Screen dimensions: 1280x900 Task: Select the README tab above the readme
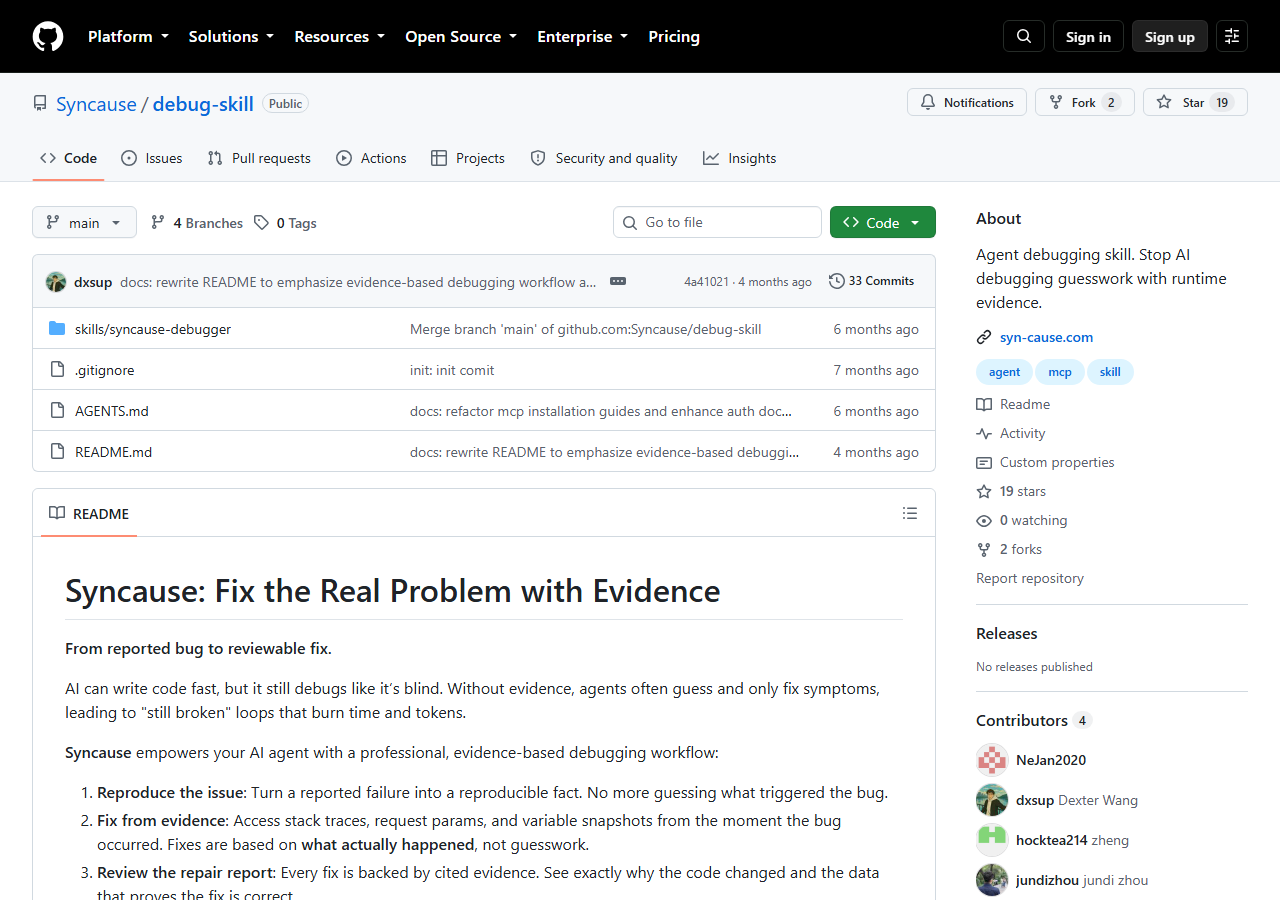click(x=89, y=514)
